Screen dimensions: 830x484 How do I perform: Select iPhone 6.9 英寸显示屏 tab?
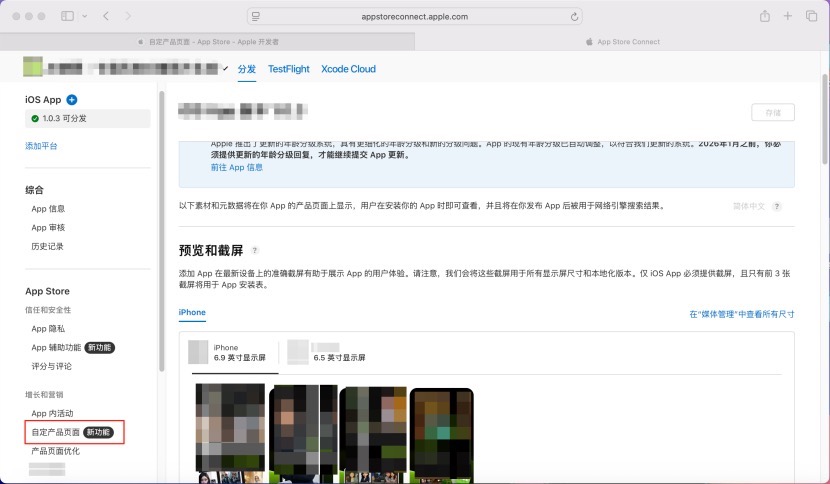pos(234,353)
